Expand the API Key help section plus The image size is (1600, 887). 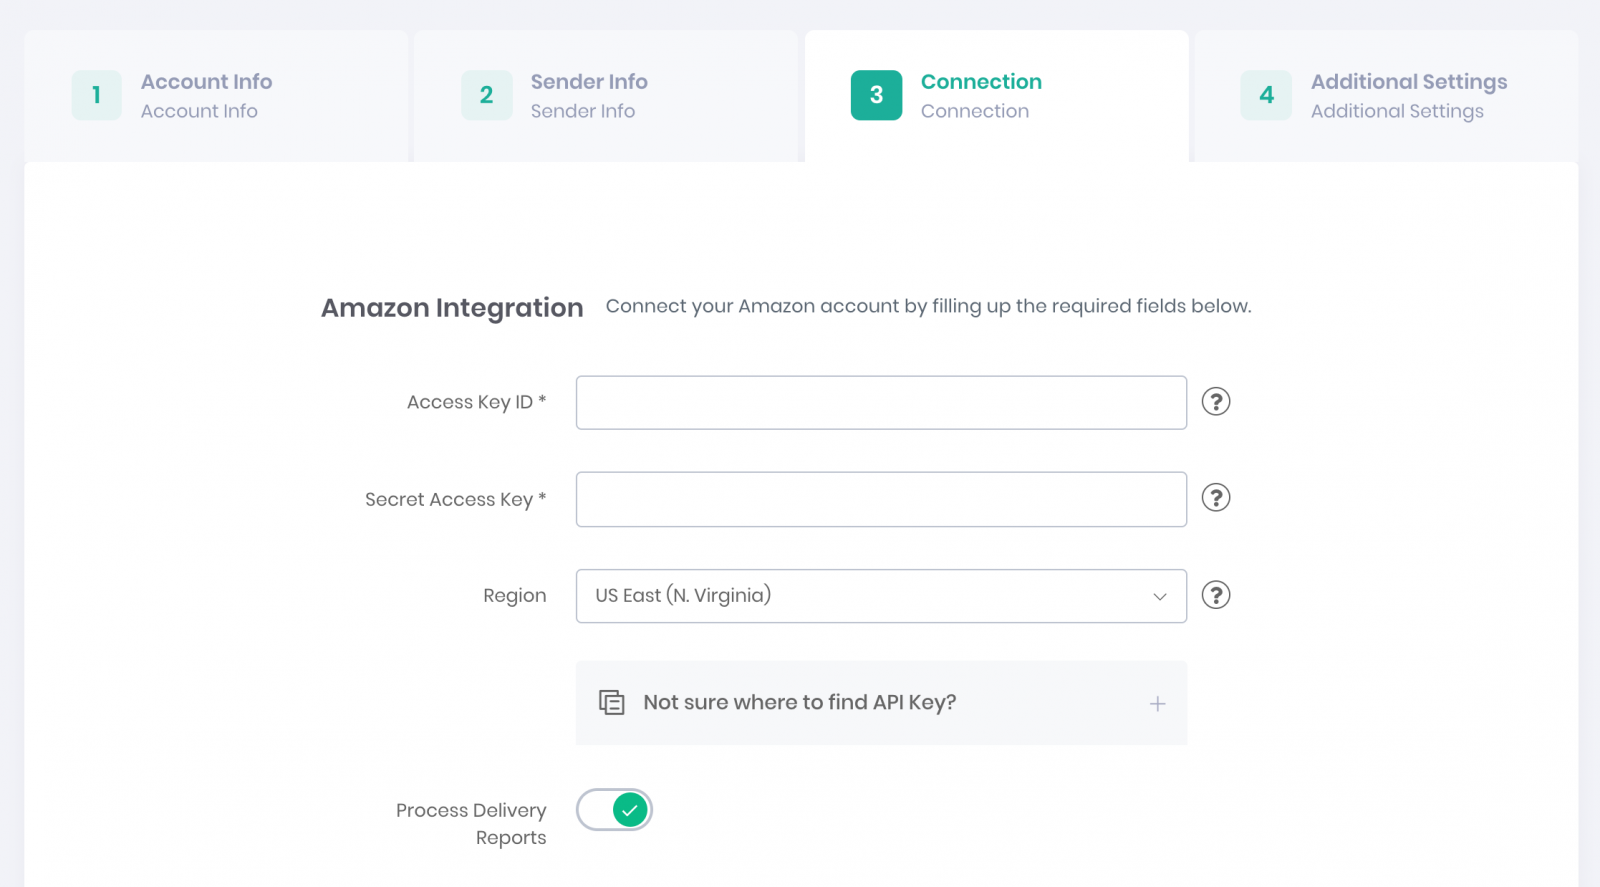pos(1157,704)
